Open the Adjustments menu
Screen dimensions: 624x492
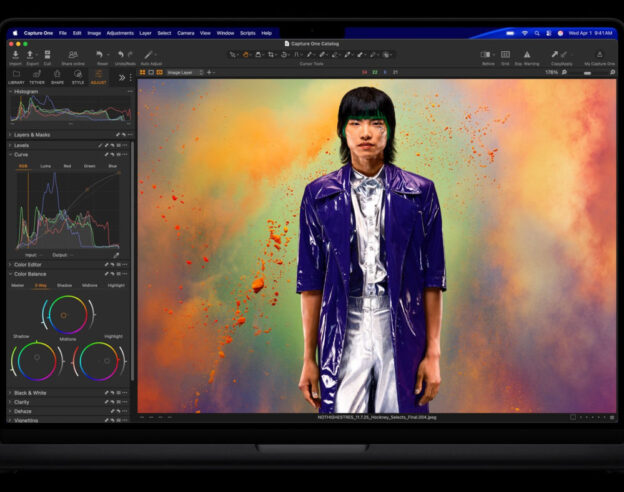click(120, 33)
